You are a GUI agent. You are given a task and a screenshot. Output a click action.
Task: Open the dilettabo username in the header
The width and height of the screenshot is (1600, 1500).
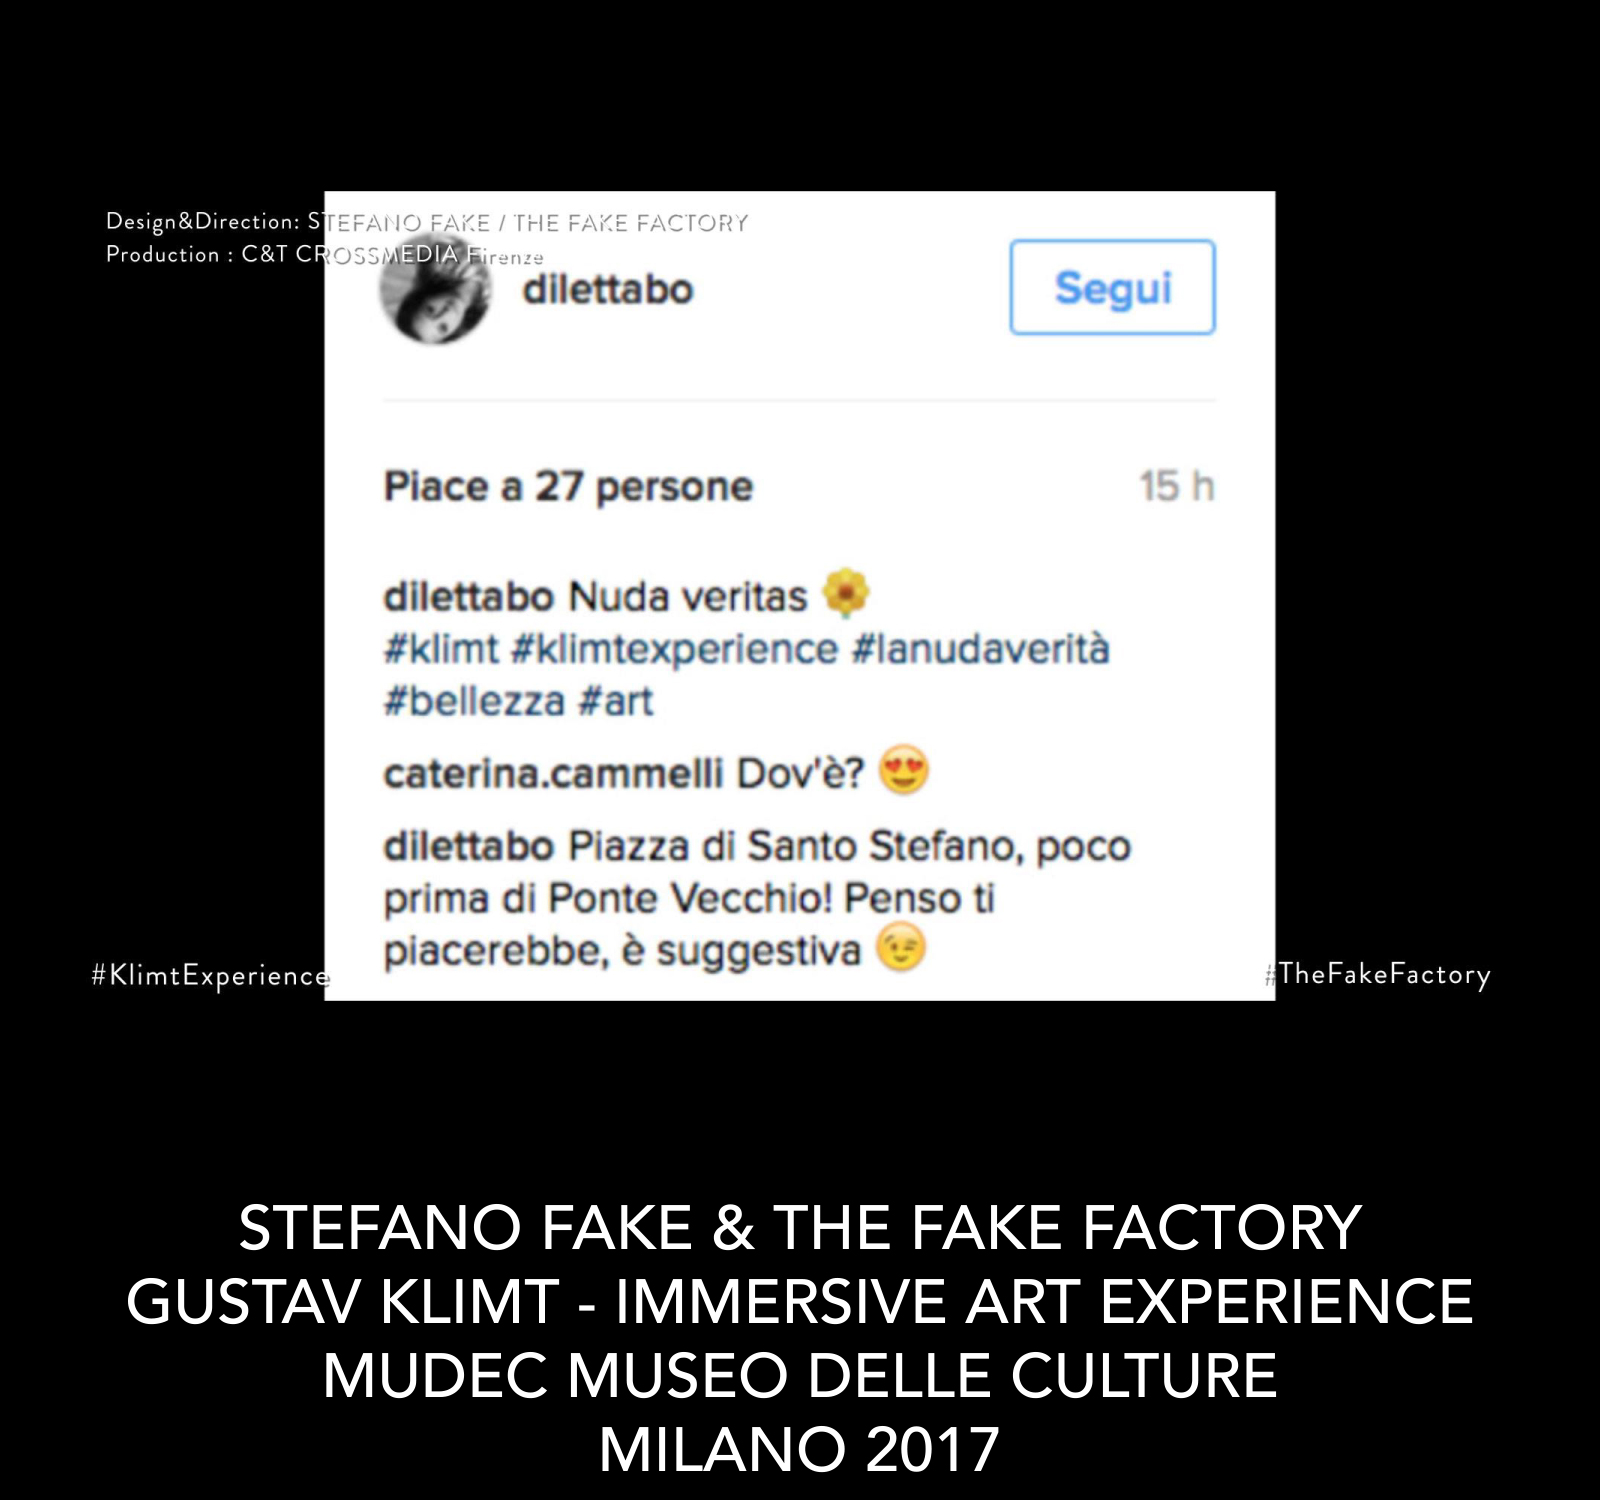click(x=608, y=290)
